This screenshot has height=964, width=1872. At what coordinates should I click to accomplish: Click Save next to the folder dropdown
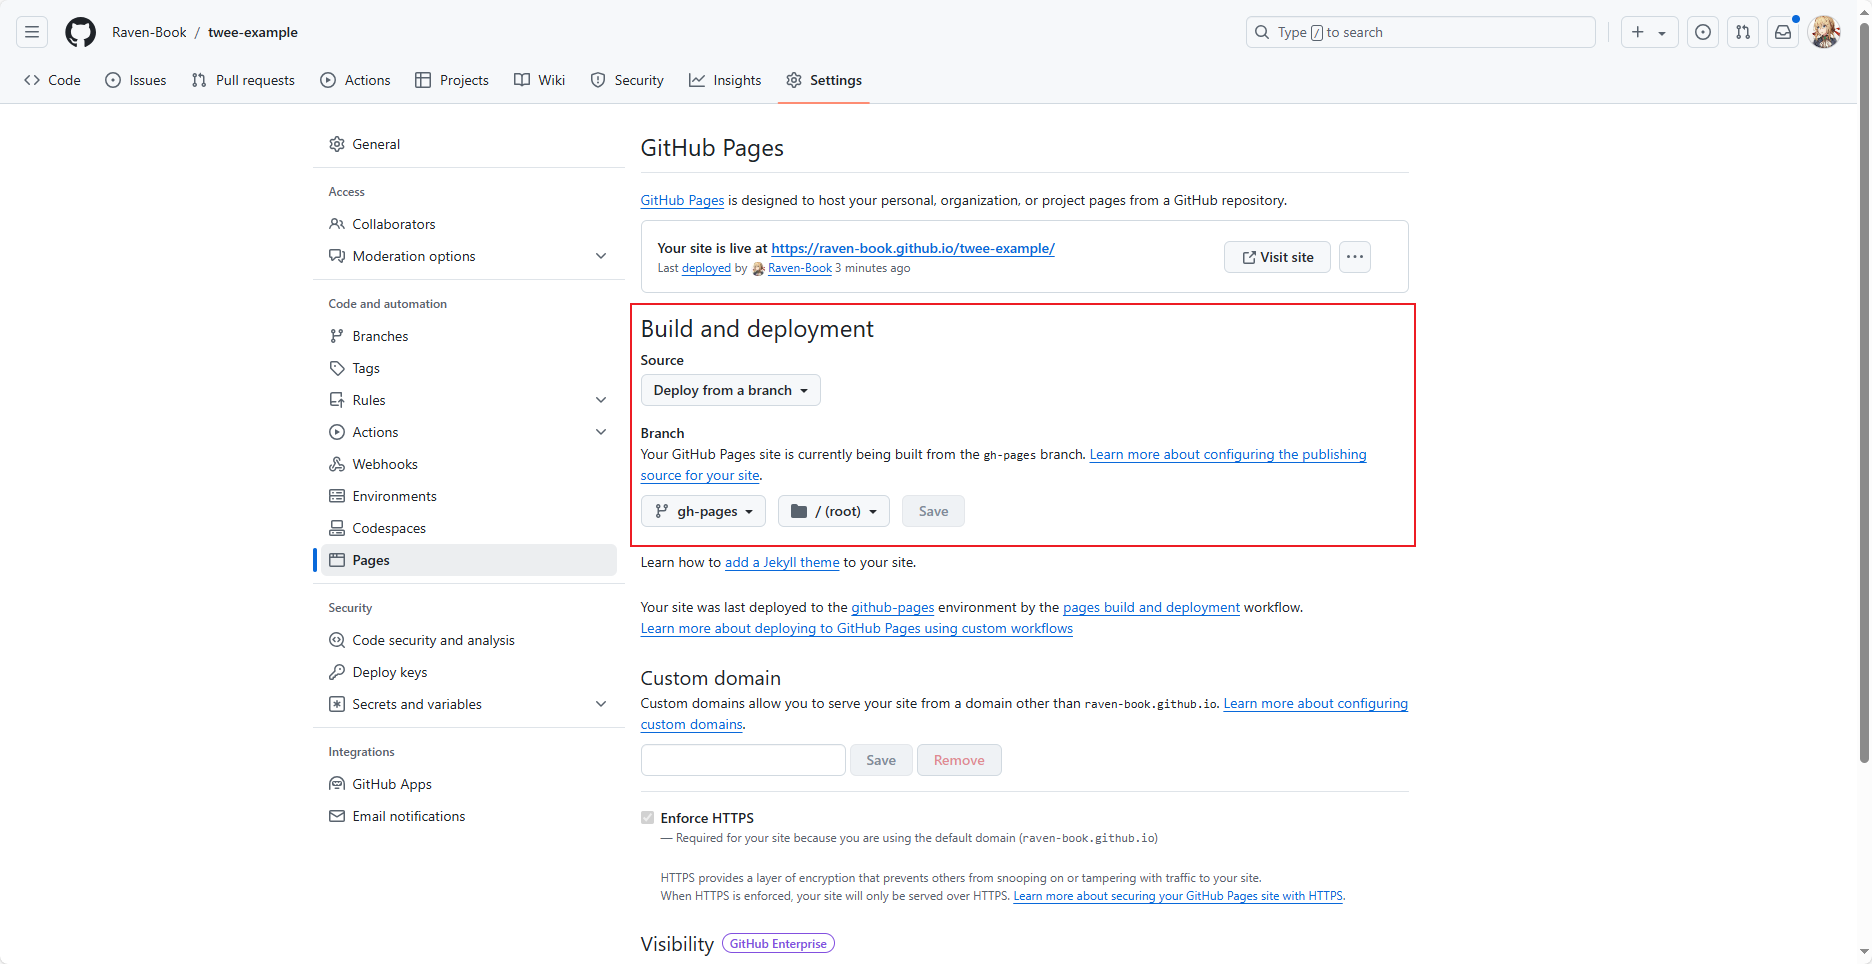click(933, 511)
